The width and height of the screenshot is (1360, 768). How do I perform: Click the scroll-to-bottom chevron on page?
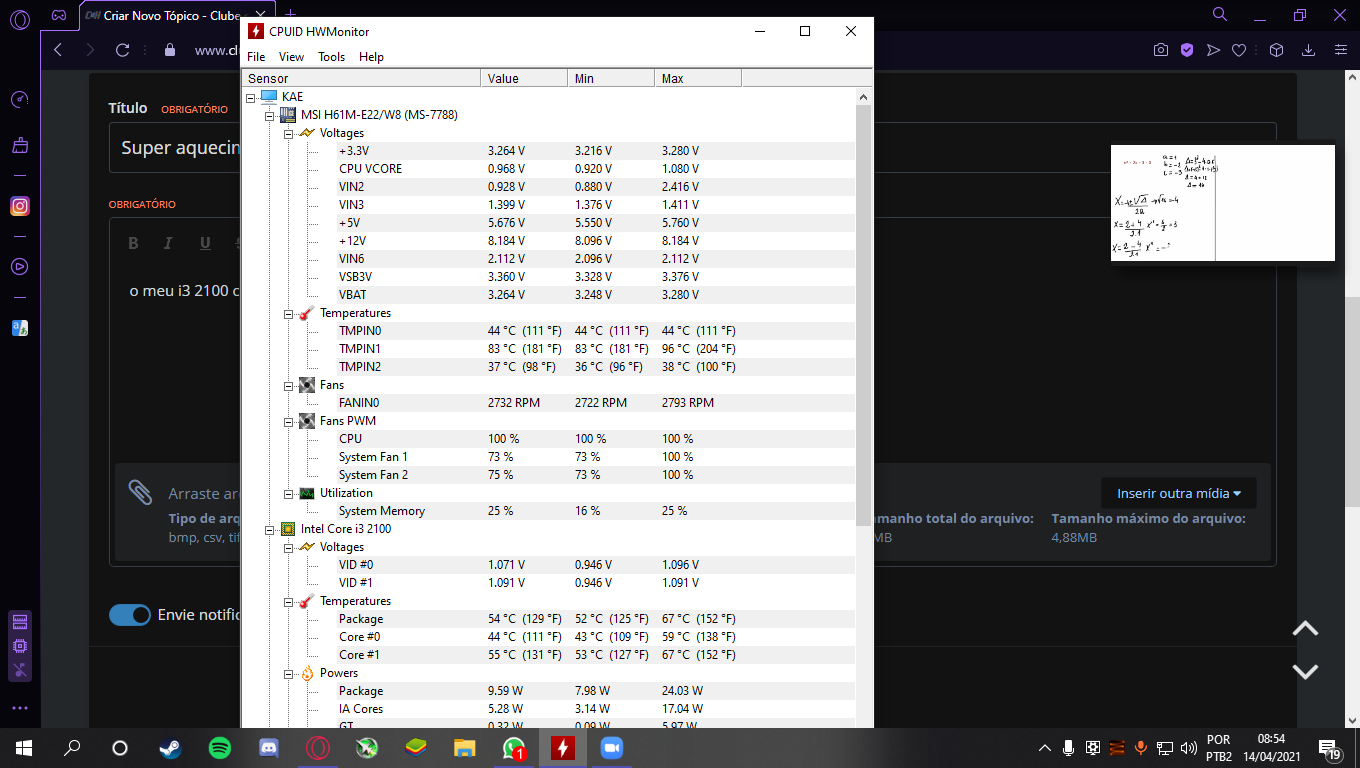pyautogui.click(x=1305, y=671)
